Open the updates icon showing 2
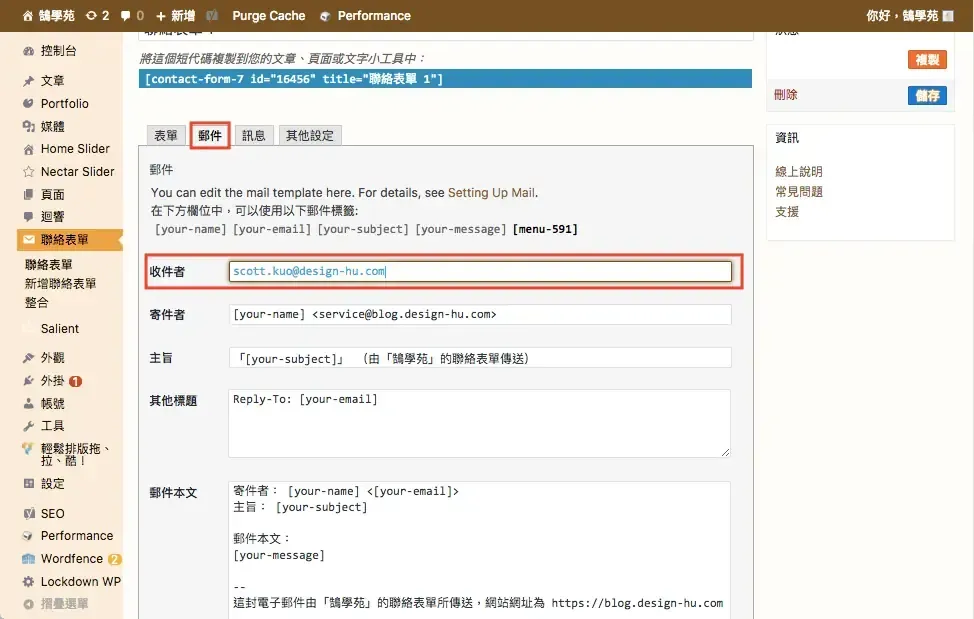This screenshot has height=619, width=974. tap(91, 16)
